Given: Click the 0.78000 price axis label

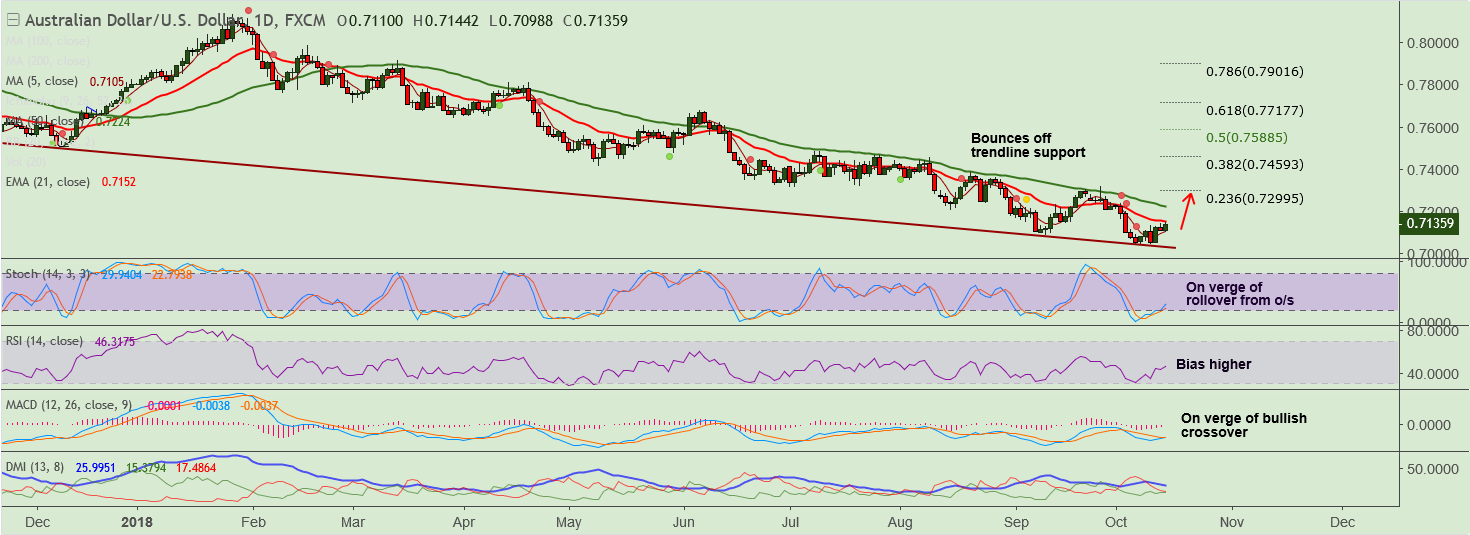Looking at the screenshot, I should [1432, 86].
